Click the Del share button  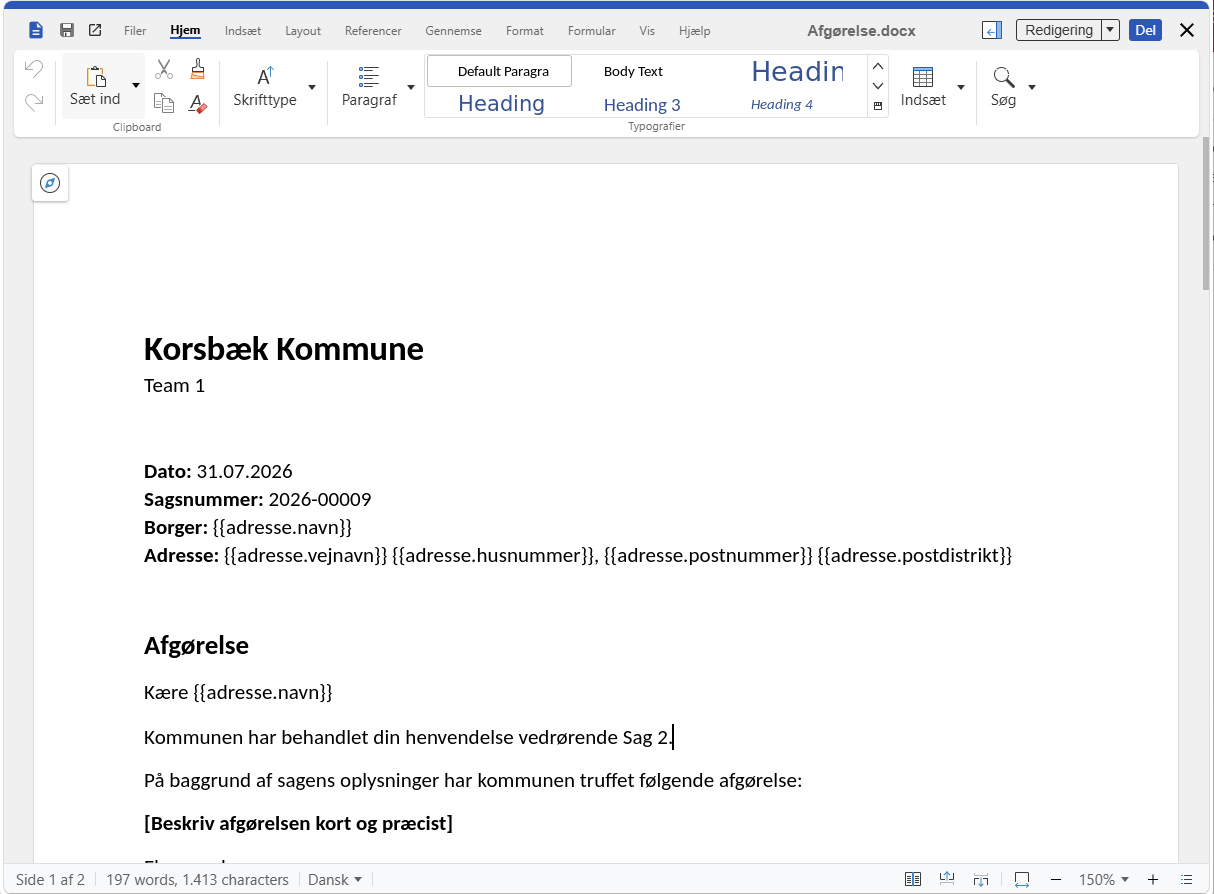pyautogui.click(x=1145, y=30)
